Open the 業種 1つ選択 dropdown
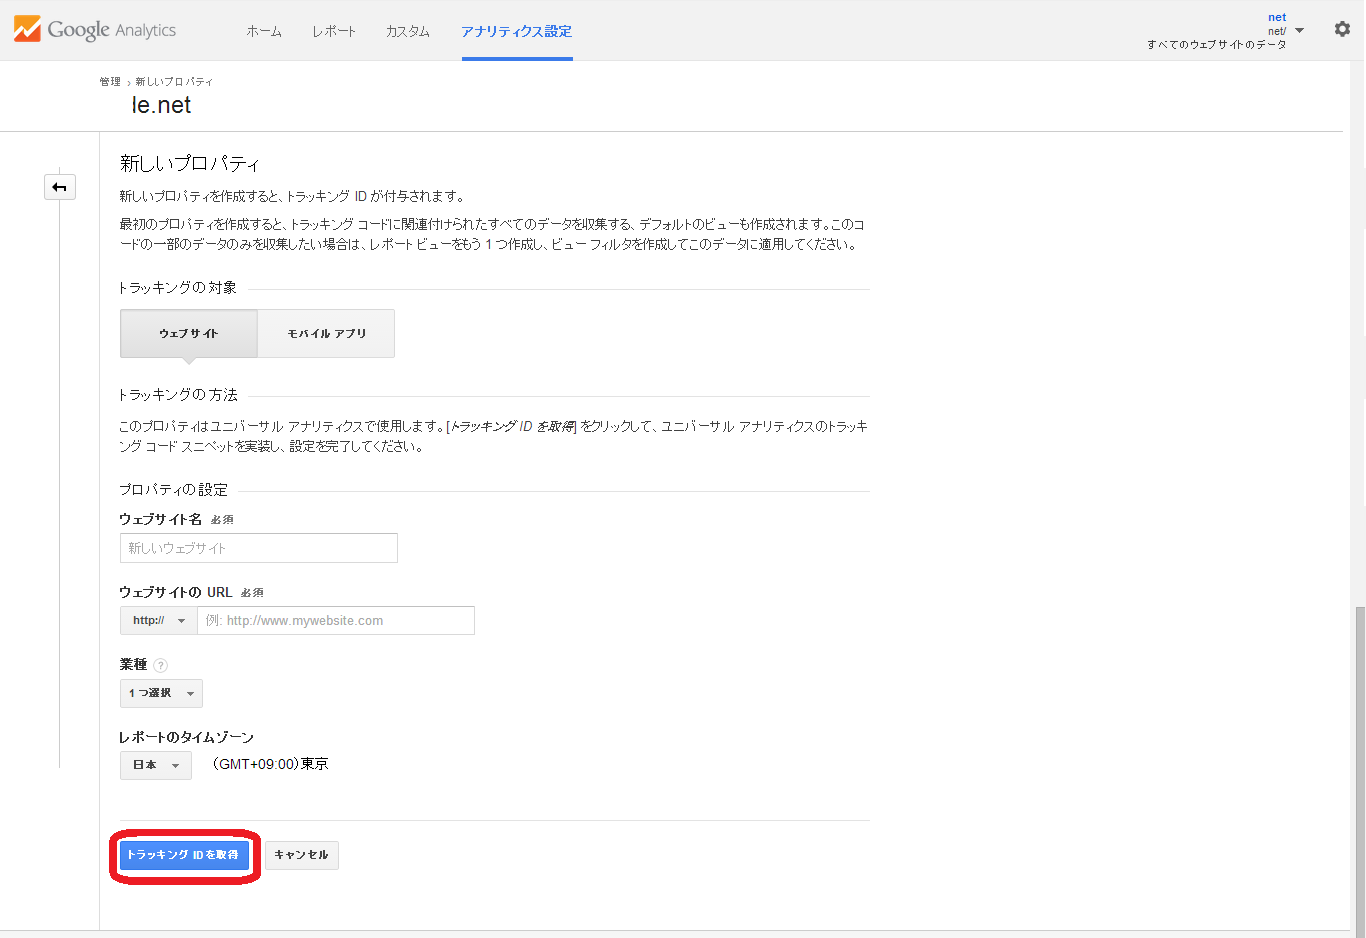1366x938 pixels. [161, 693]
